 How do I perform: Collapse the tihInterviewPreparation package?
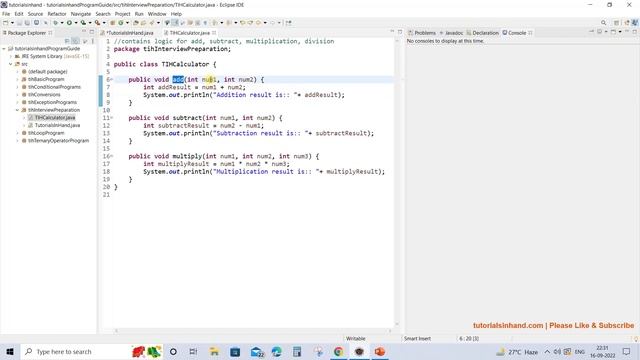coord(18,110)
